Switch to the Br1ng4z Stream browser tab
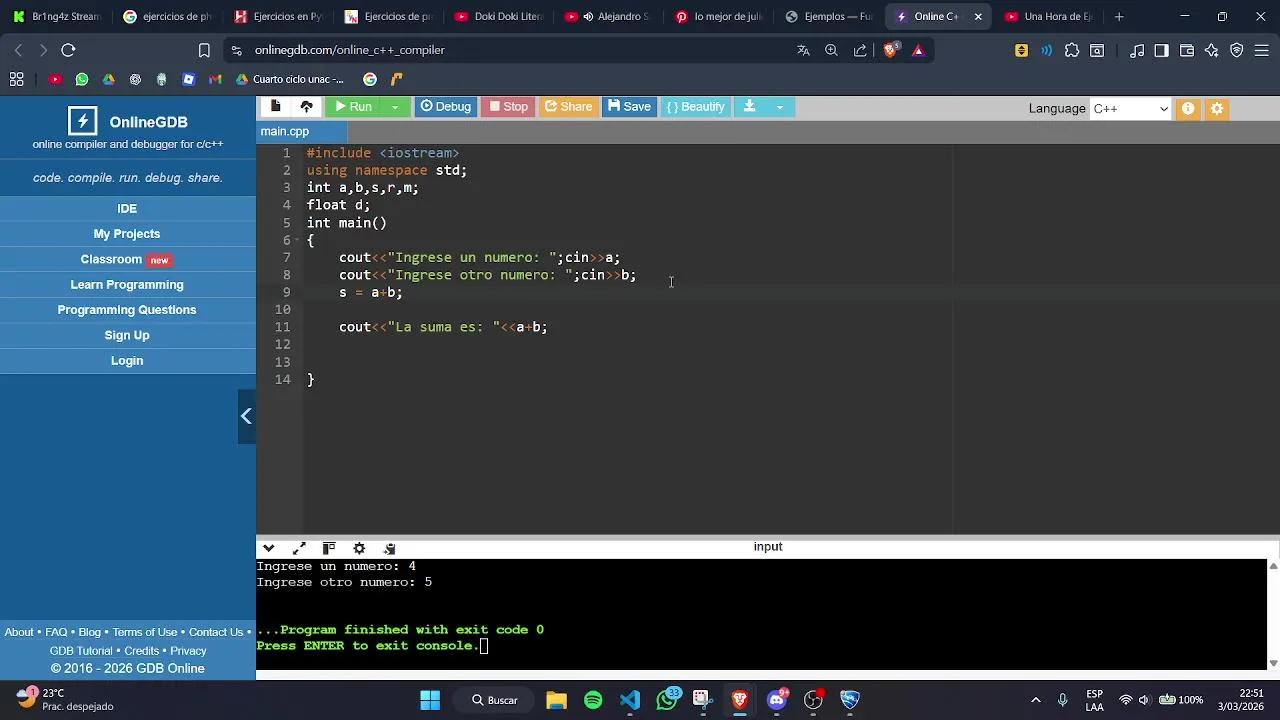 56,16
